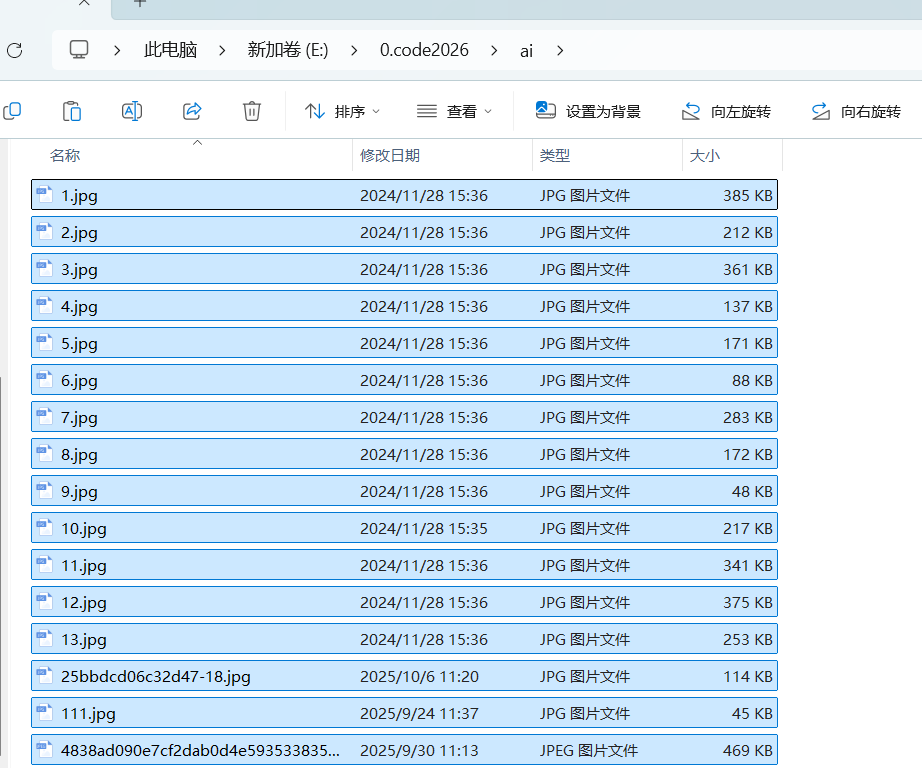Open 0.code2026 from the address bar
This screenshot has height=768, width=922.
tap(424, 49)
